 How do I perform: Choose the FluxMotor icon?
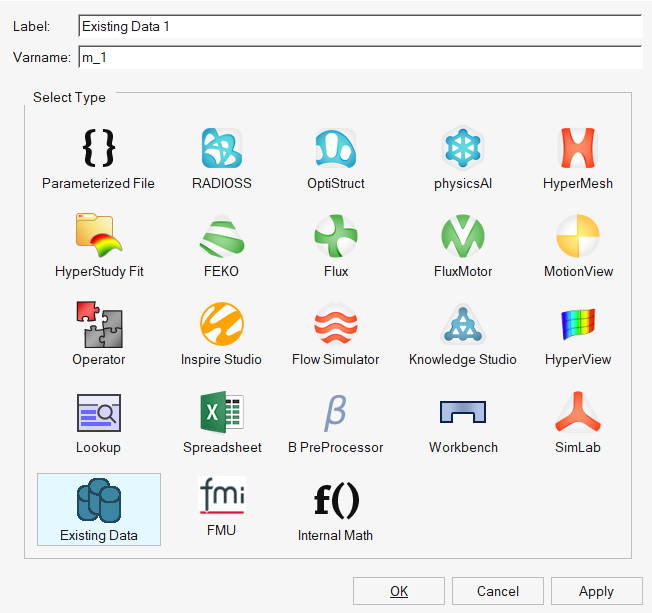(x=463, y=236)
